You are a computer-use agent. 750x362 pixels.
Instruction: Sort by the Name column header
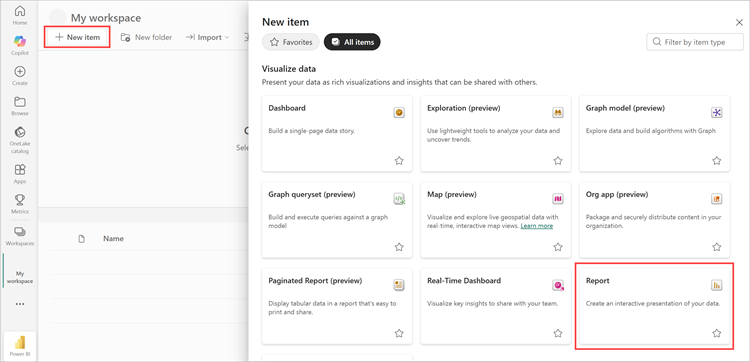(113, 239)
